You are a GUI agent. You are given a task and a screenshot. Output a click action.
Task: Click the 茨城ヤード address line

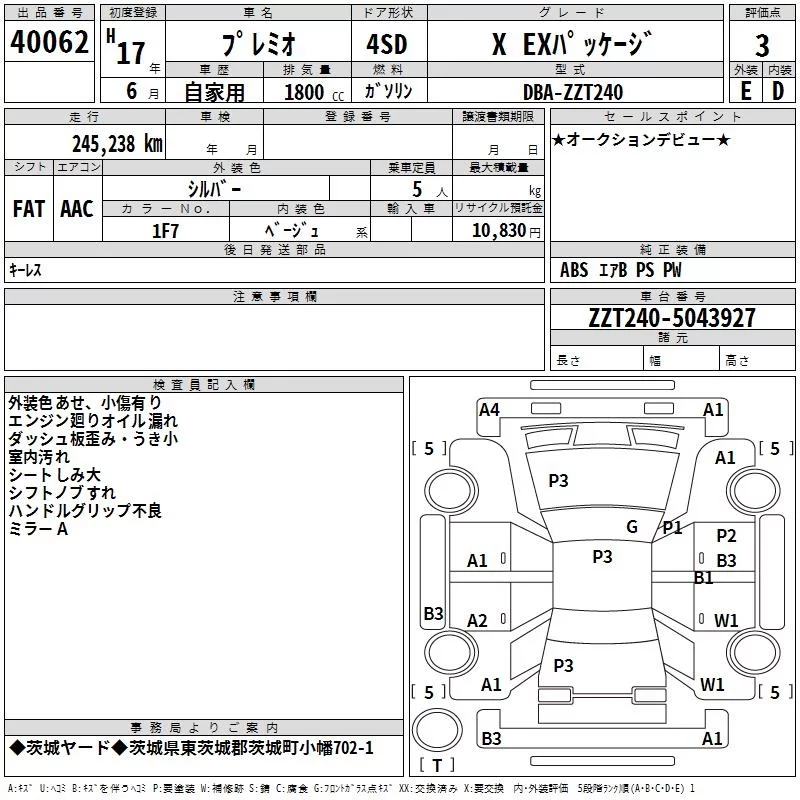(191, 748)
